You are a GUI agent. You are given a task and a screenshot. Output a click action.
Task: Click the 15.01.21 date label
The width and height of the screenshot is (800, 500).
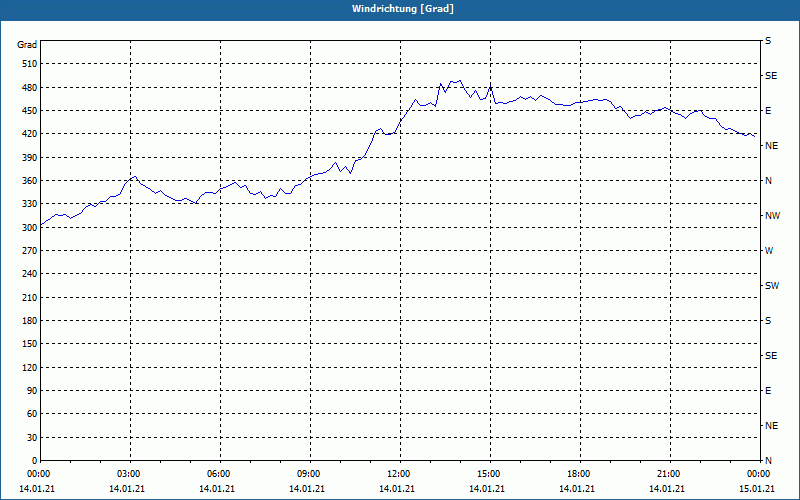pos(757,489)
